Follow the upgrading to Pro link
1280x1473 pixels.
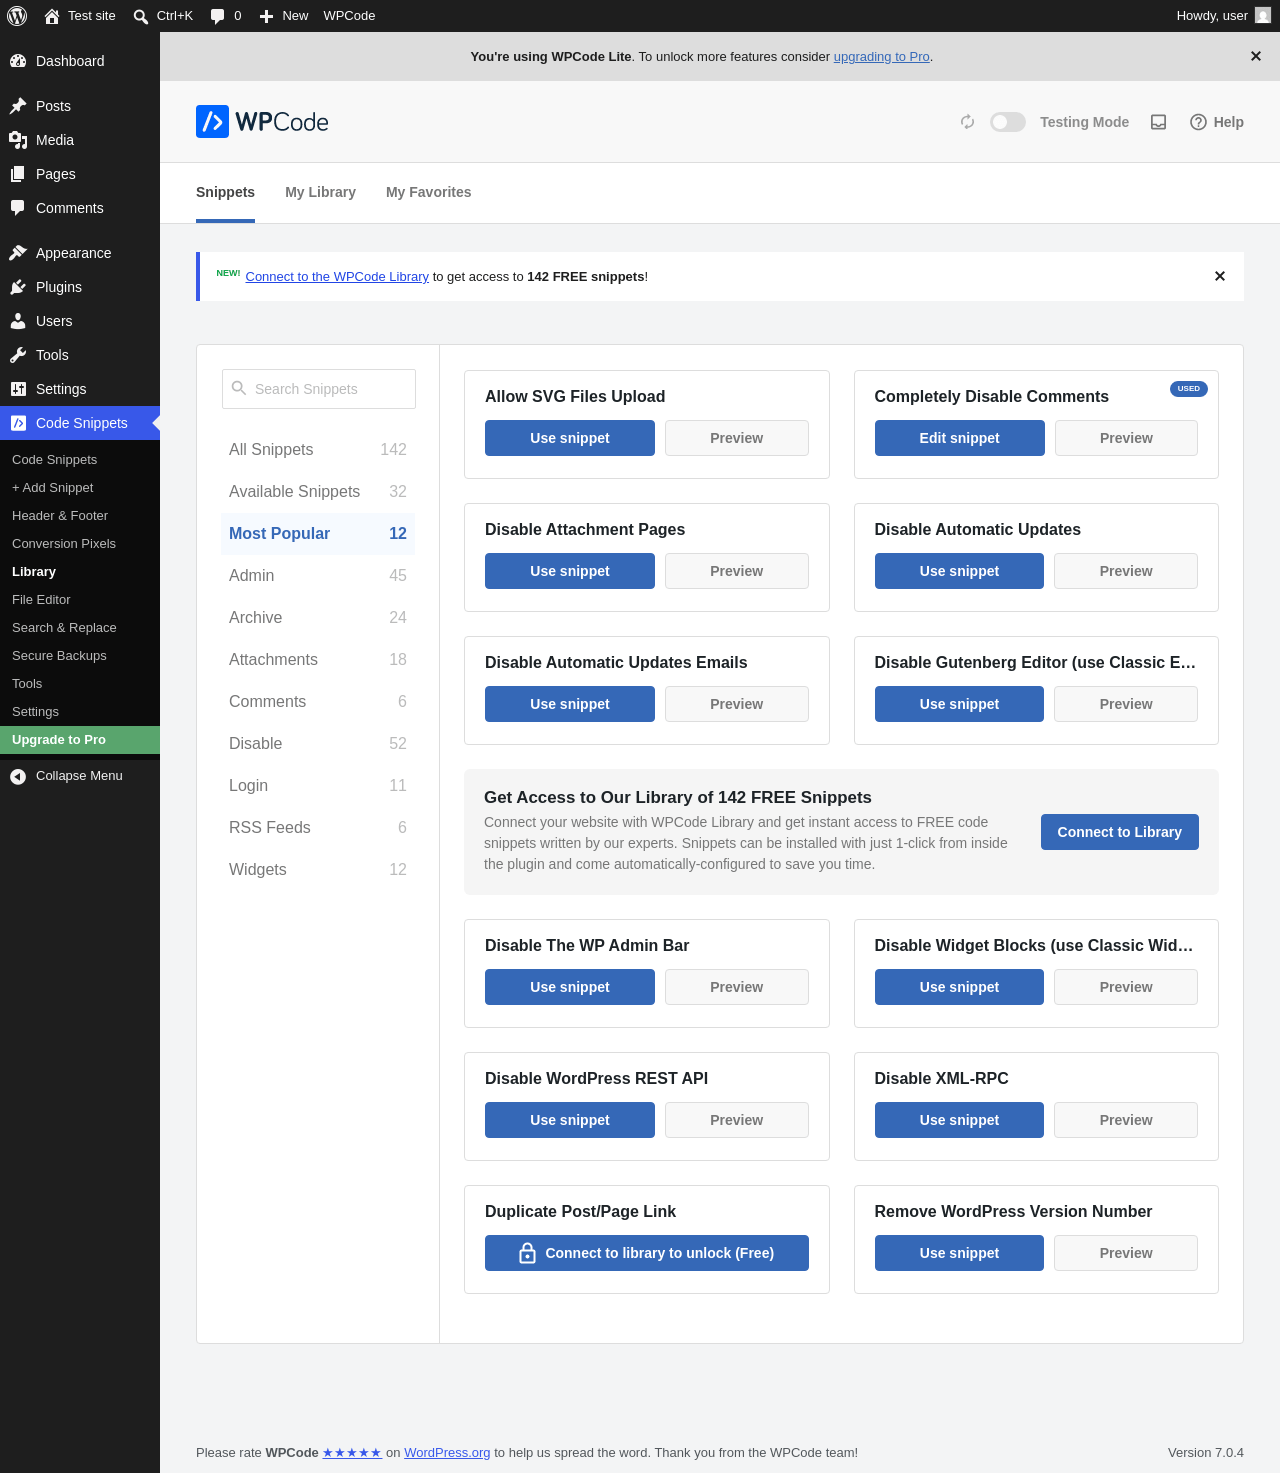click(x=882, y=57)
